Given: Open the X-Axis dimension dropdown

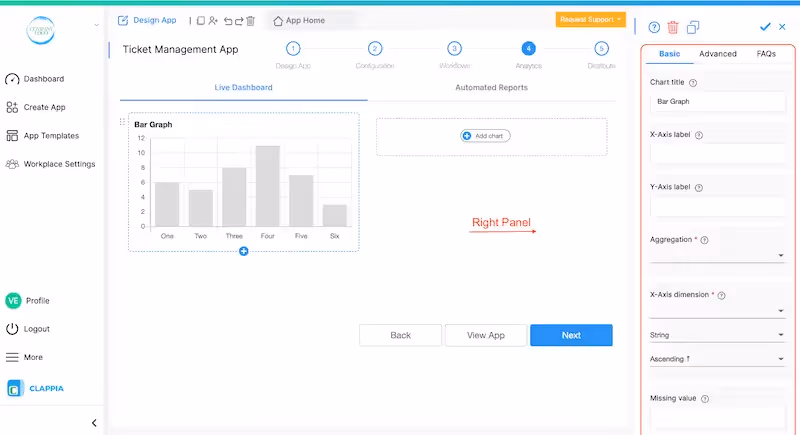Looking at the screenshot, I should [717, 311].
